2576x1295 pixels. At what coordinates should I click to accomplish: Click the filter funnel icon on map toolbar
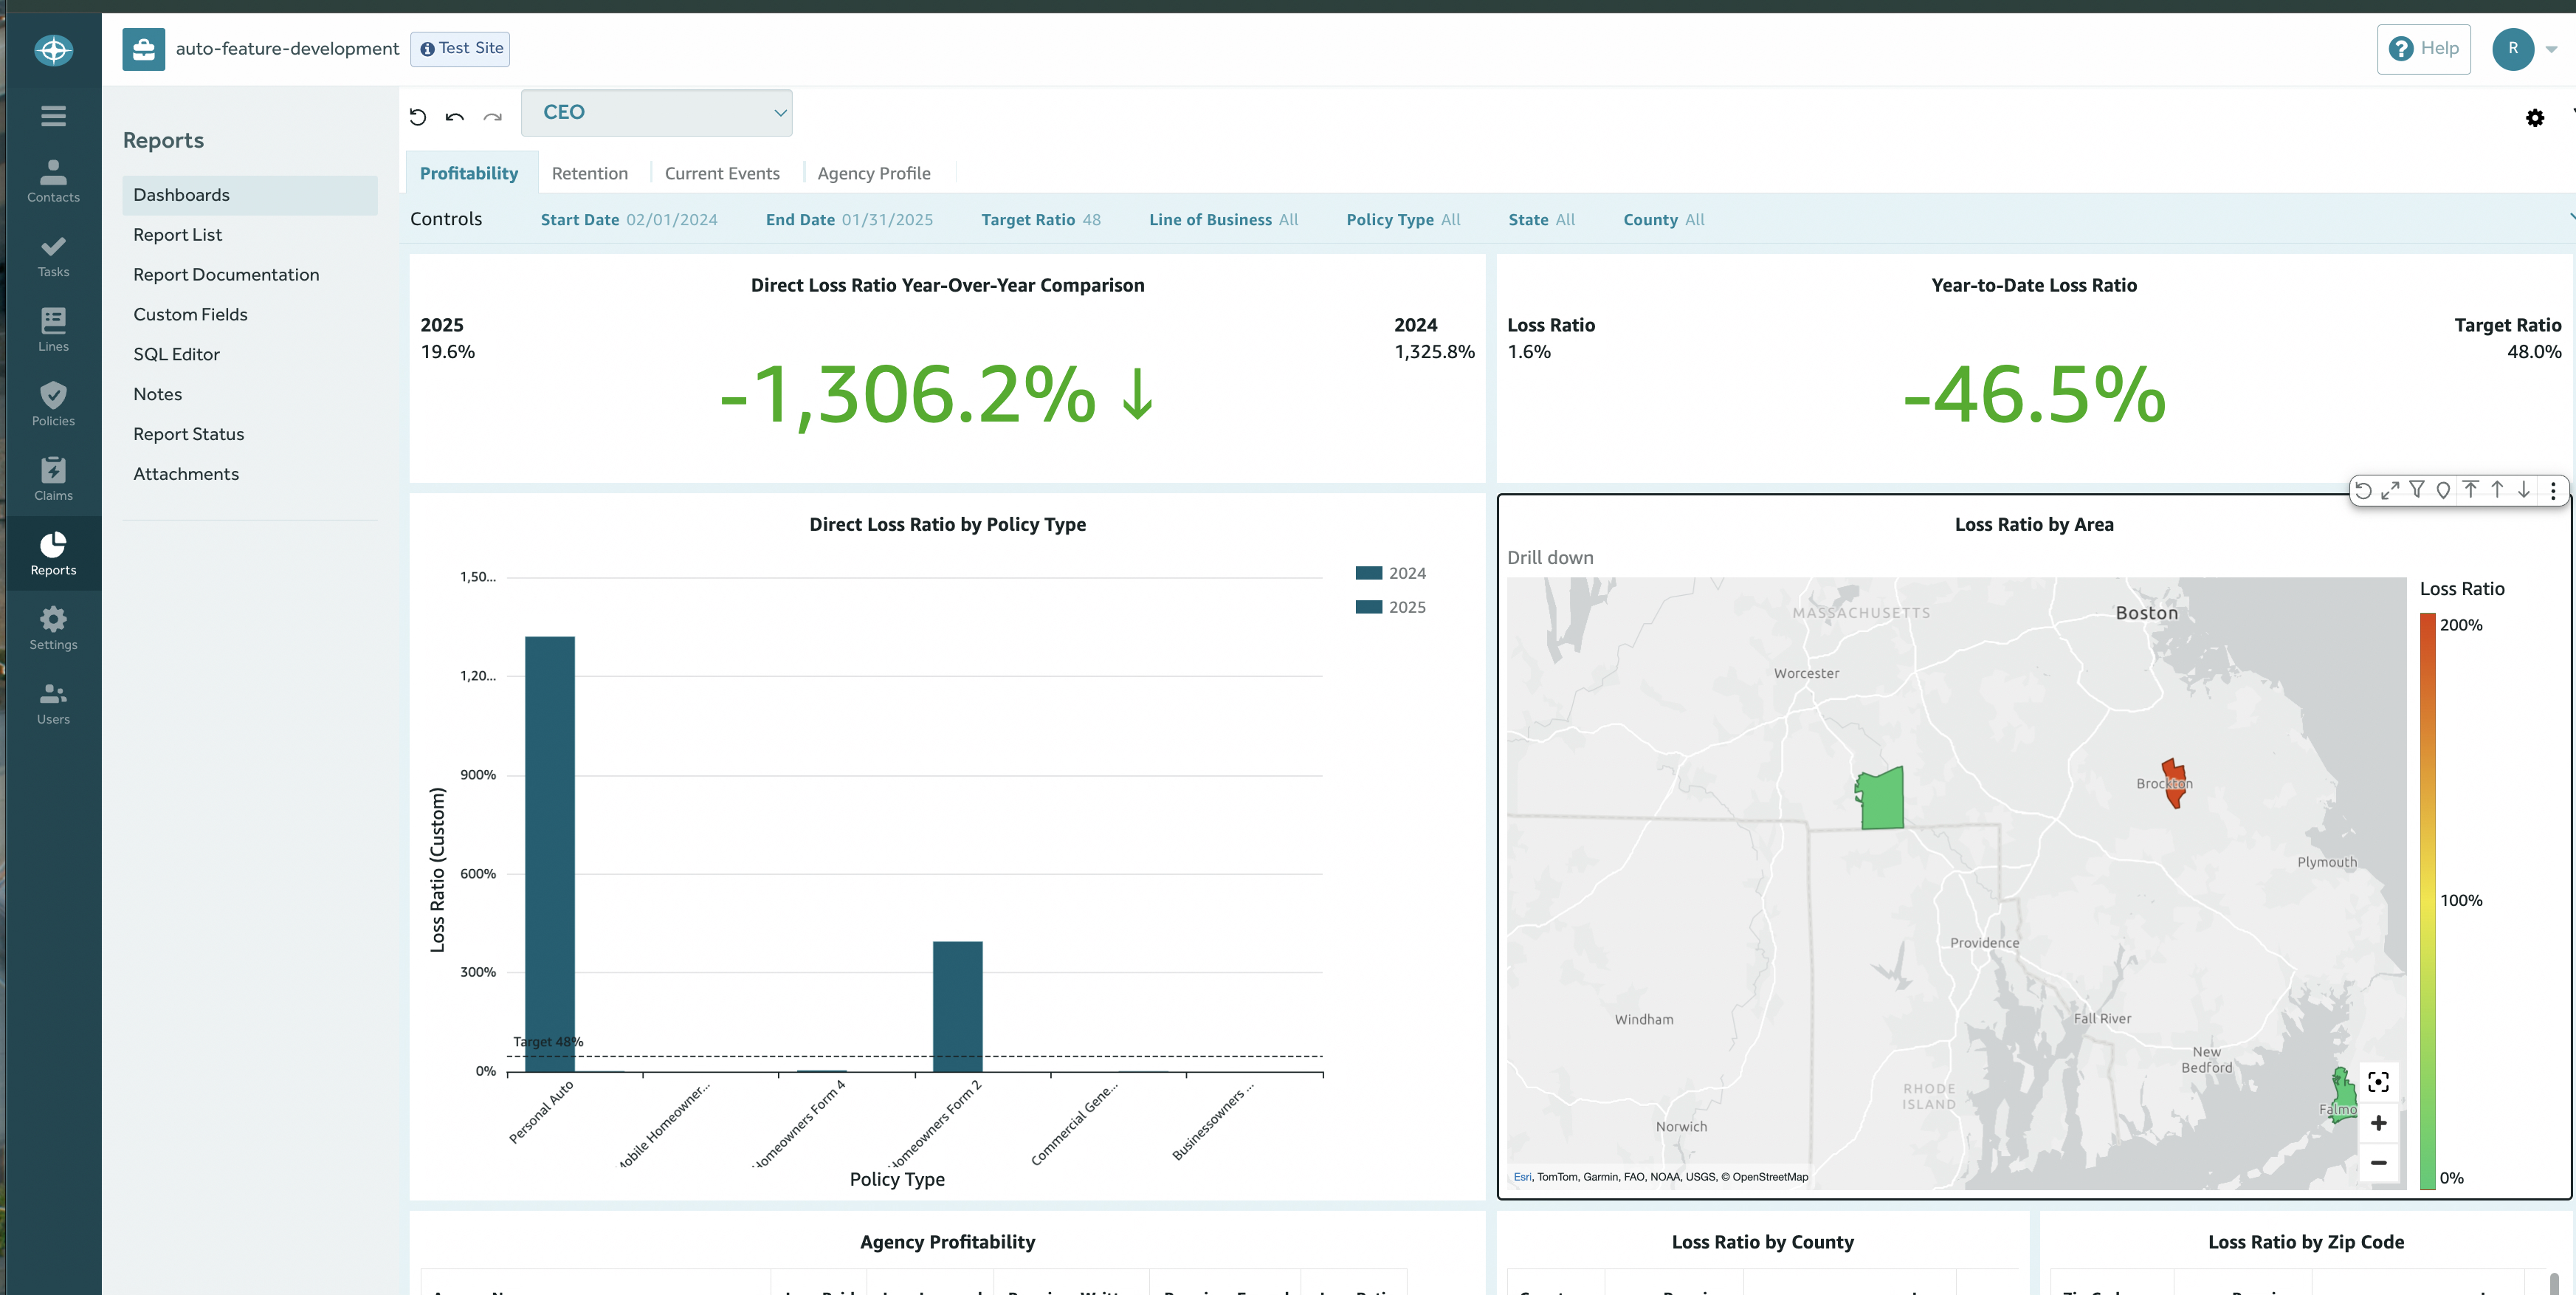coord(2416,490)
